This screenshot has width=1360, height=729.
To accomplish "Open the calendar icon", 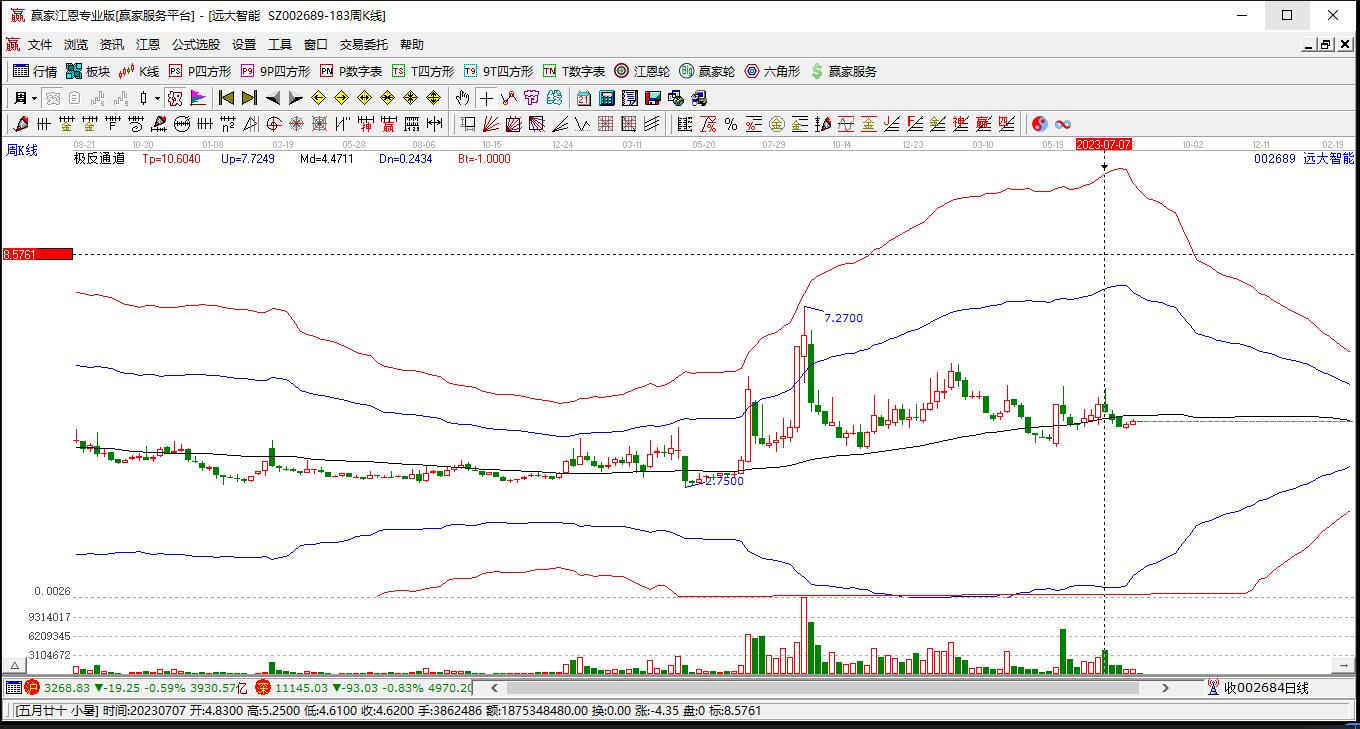I will click(584, 98).
